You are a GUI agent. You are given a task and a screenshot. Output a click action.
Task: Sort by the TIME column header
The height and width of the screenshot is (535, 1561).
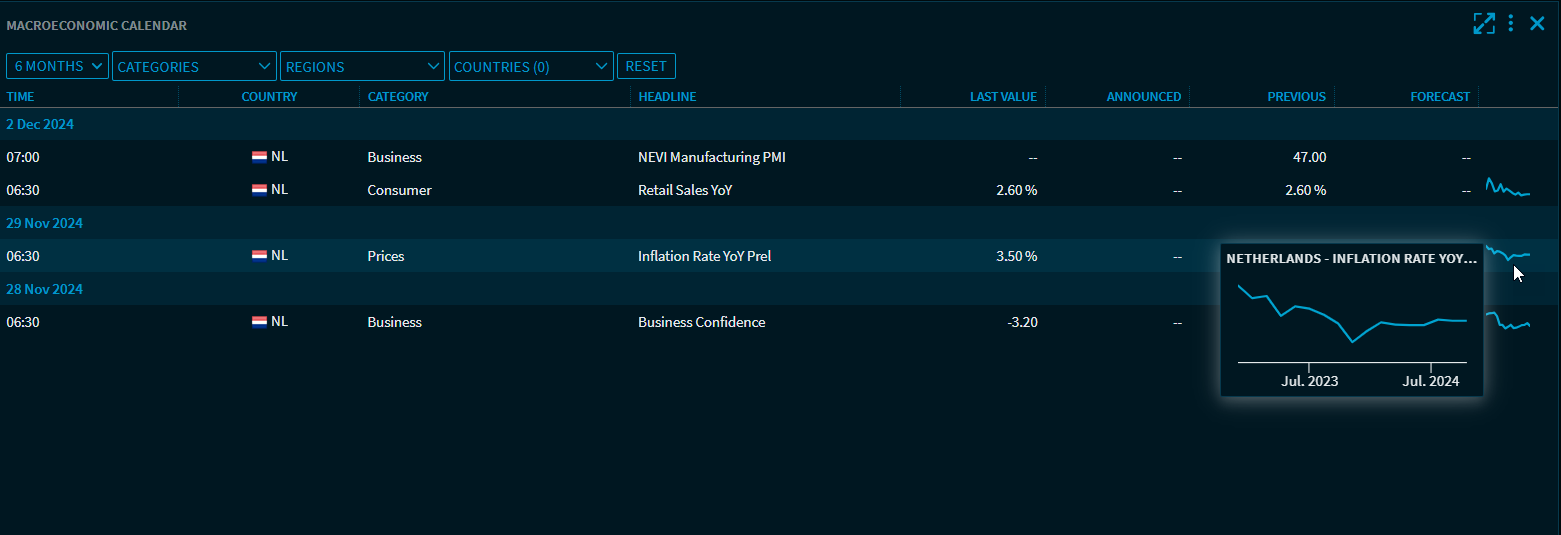tap(21, 97)
